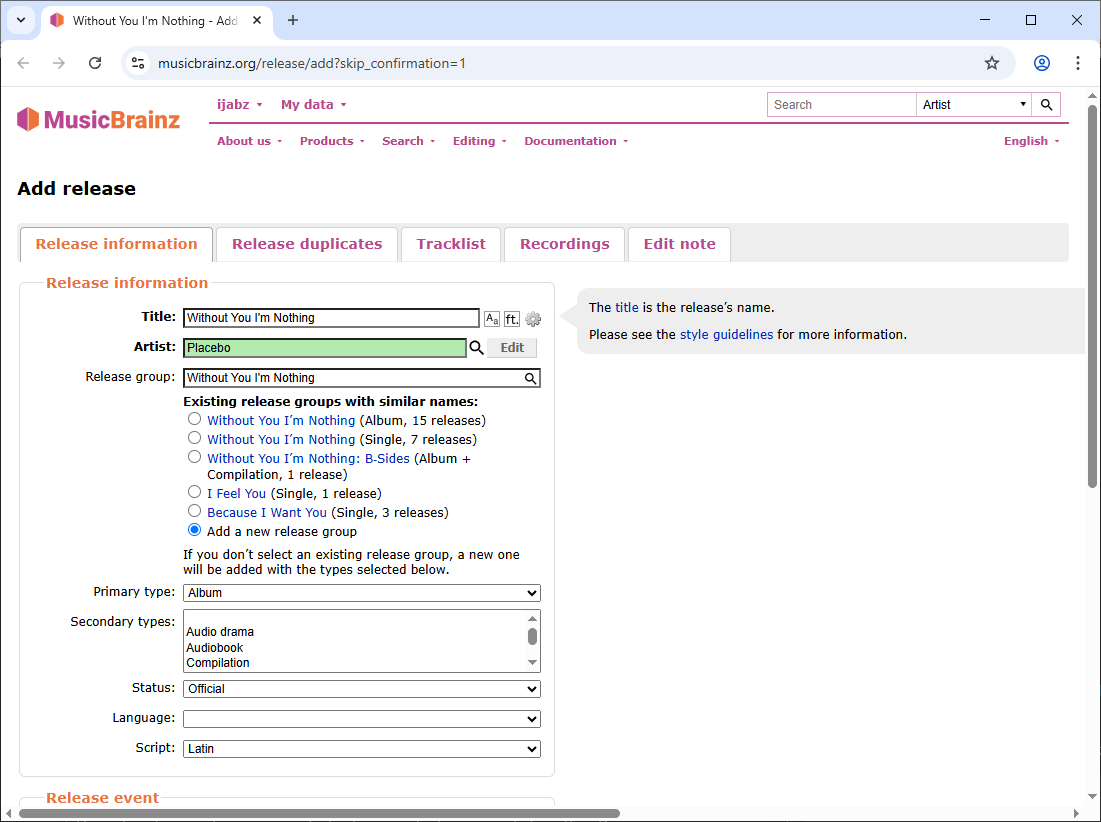The image size is (1101, 822).
Task: Click the MusicBrainz logo
Action: [x=98, y=119]
